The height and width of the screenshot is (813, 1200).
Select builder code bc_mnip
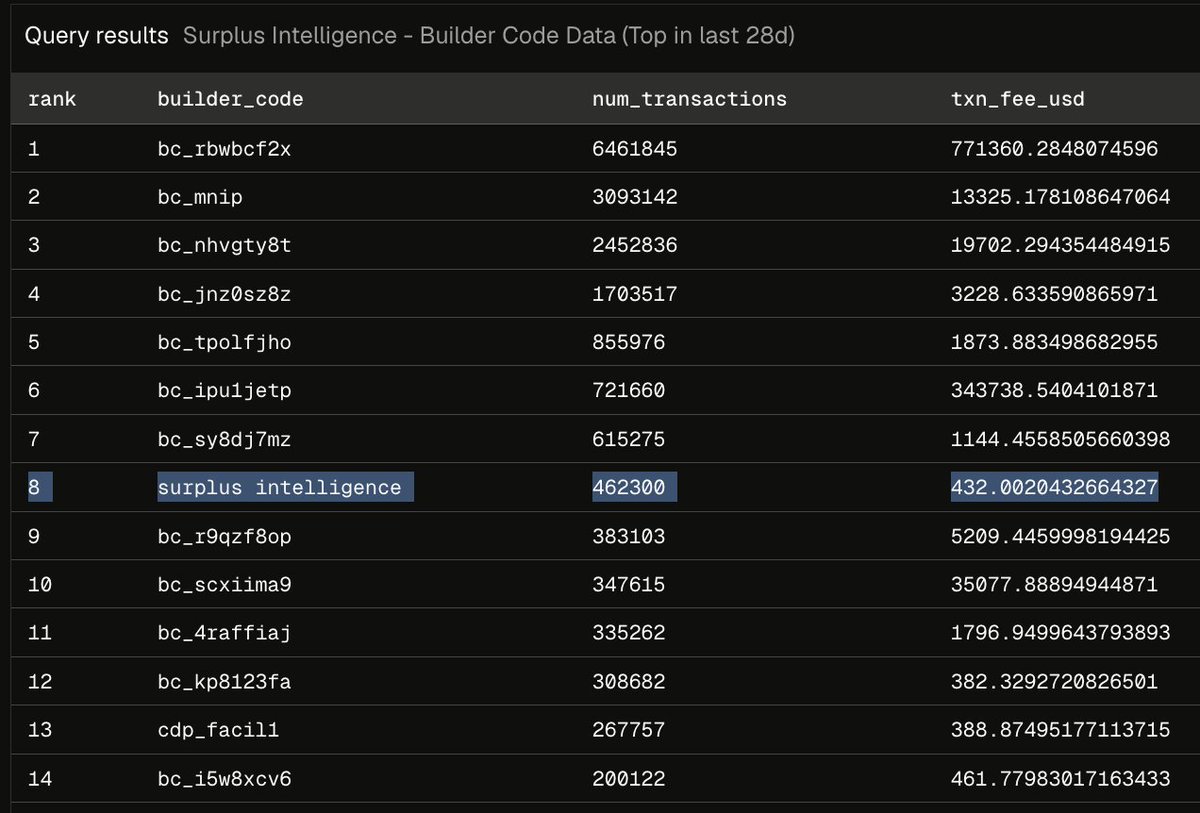click(x=200, y=197)
